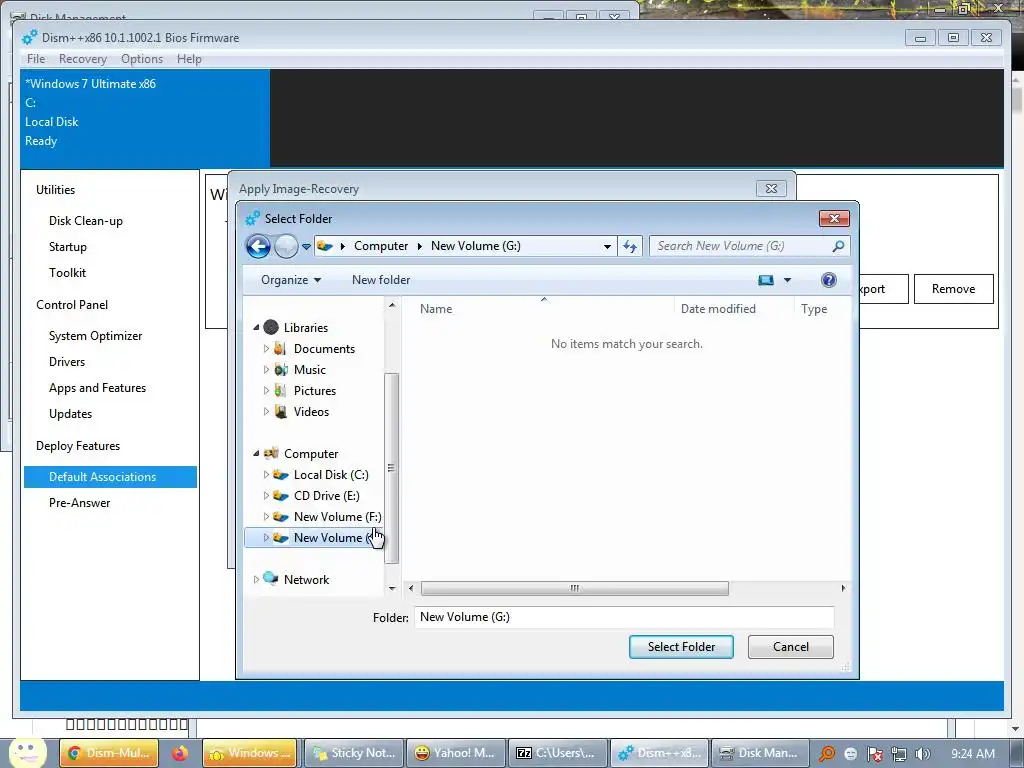Click the Folder name input field
The image size is (1024, 768).
pos(624,617)
